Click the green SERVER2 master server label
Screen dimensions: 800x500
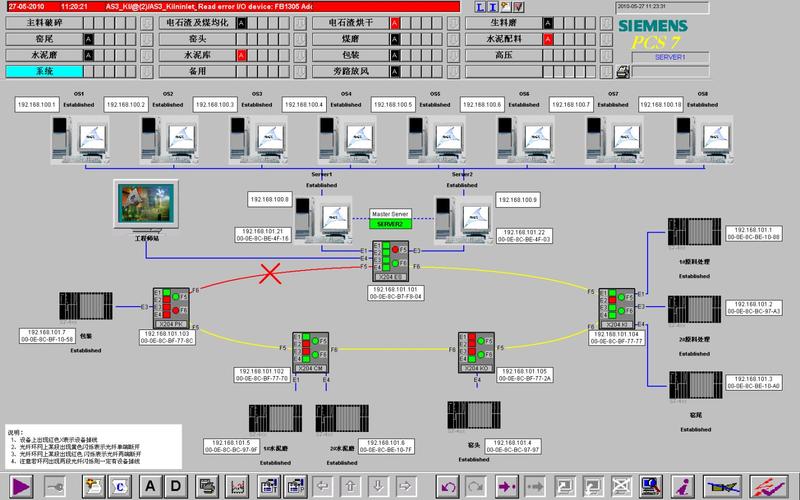pyautogui.click(x=390, y=224)
